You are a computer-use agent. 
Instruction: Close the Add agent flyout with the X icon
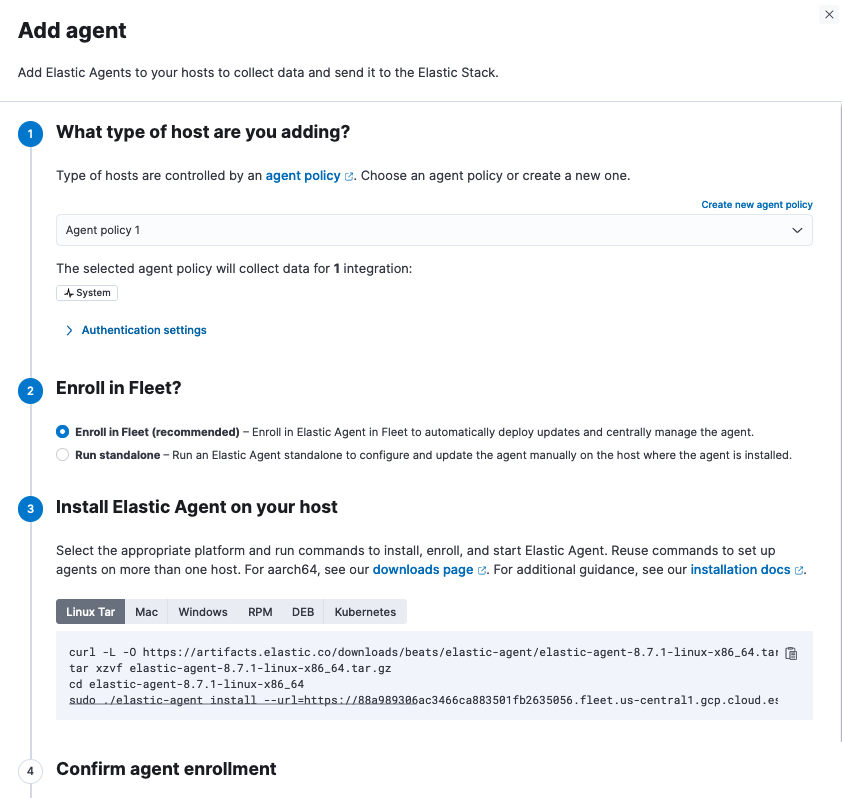829,14
